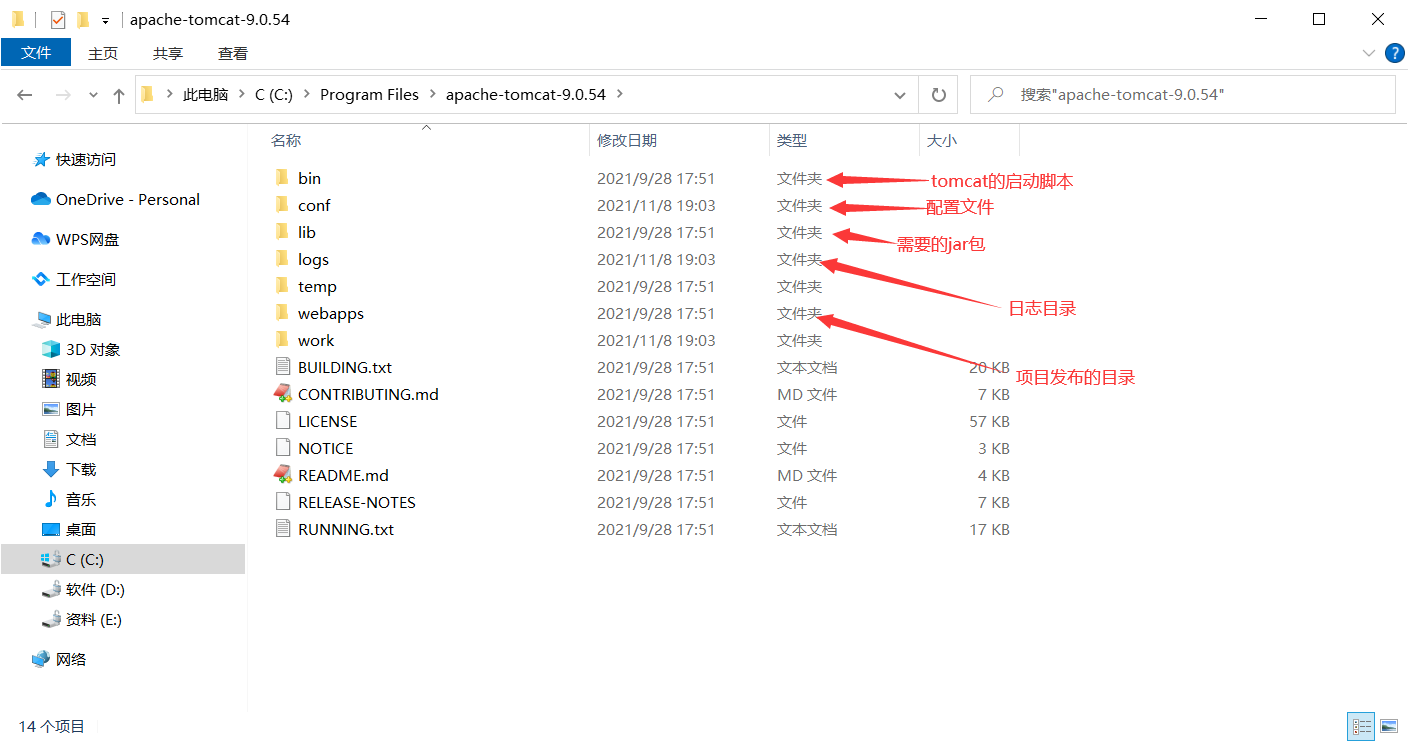Viewport: 1409px width, 742px height.
Task: Select 此电脑 in navigation pane
Action: (79, 319)
